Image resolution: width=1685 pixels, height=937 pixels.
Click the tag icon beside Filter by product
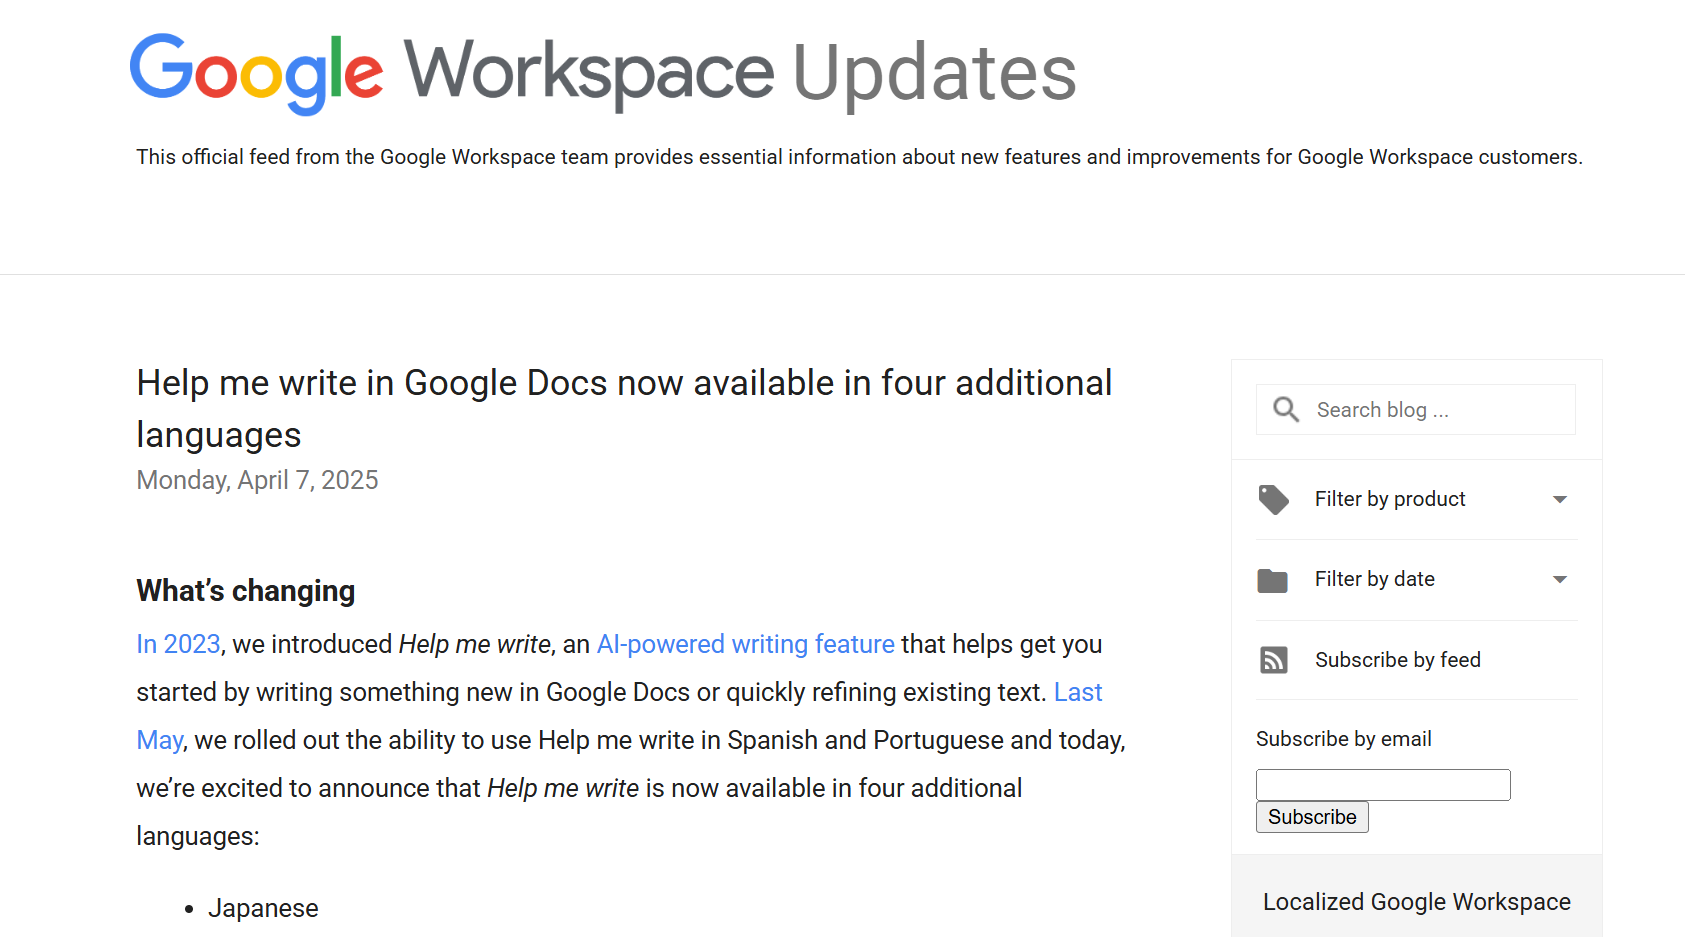click(x=1273, y=498)
